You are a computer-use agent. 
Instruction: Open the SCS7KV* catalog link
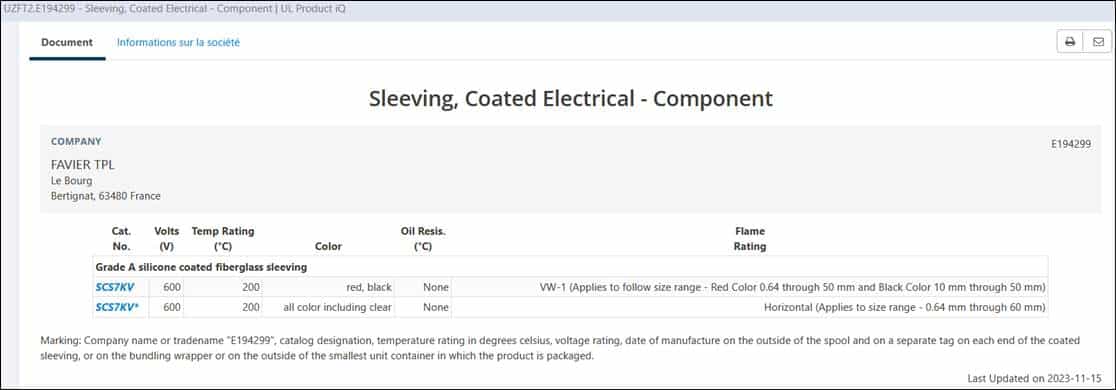[117, 307]
